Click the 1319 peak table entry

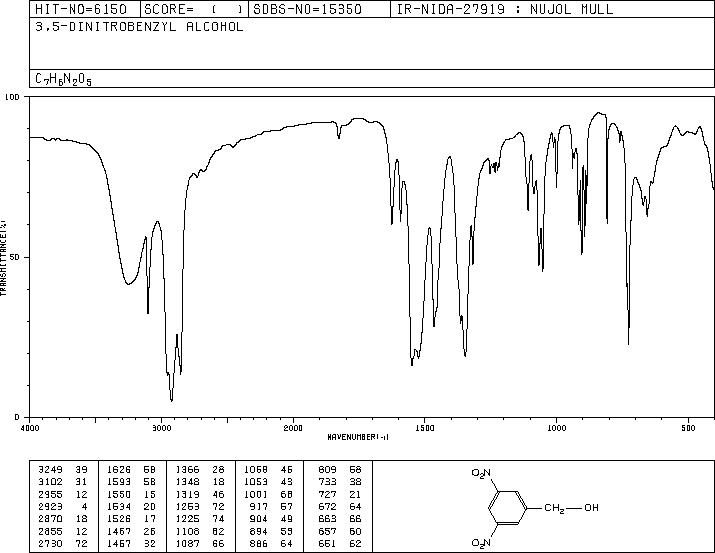pyautogui.click(x=200, y=494)
